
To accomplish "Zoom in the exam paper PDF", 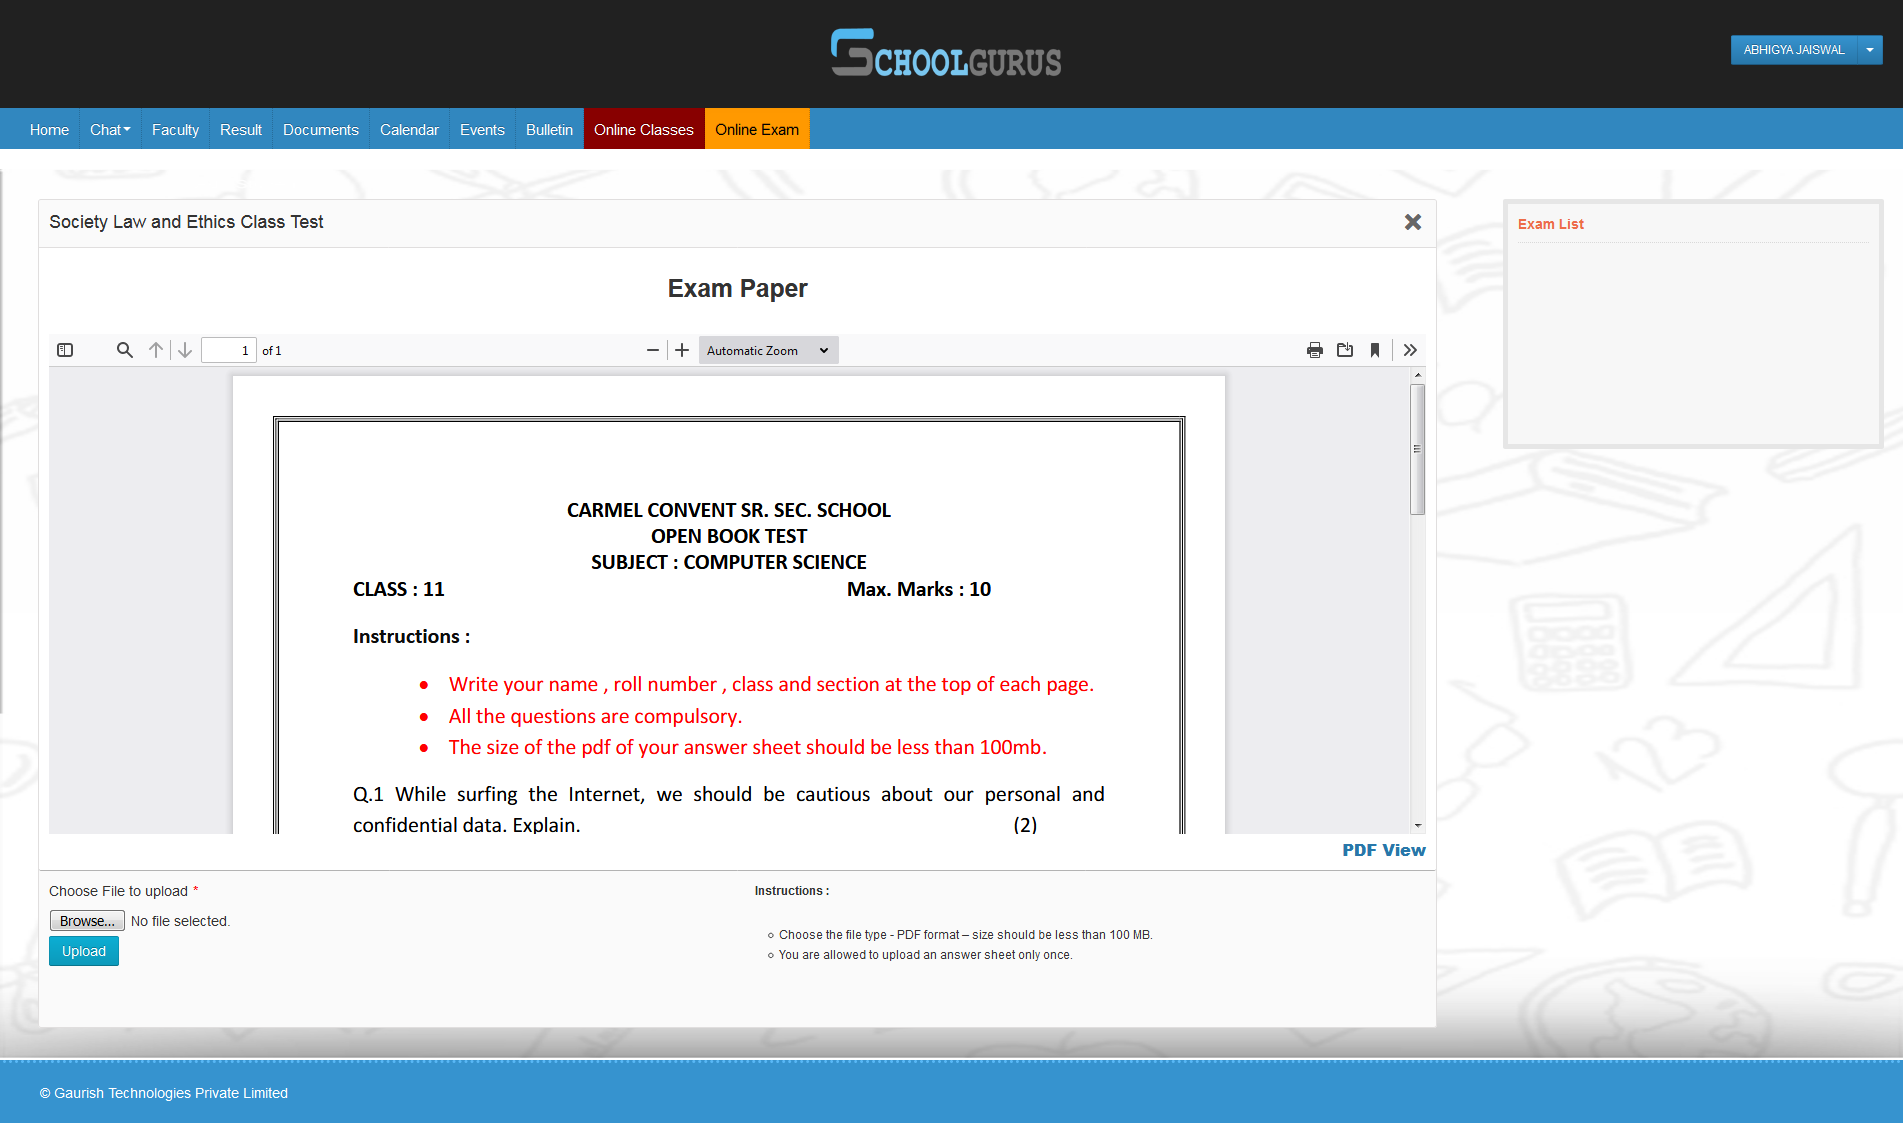I will 682,350.
